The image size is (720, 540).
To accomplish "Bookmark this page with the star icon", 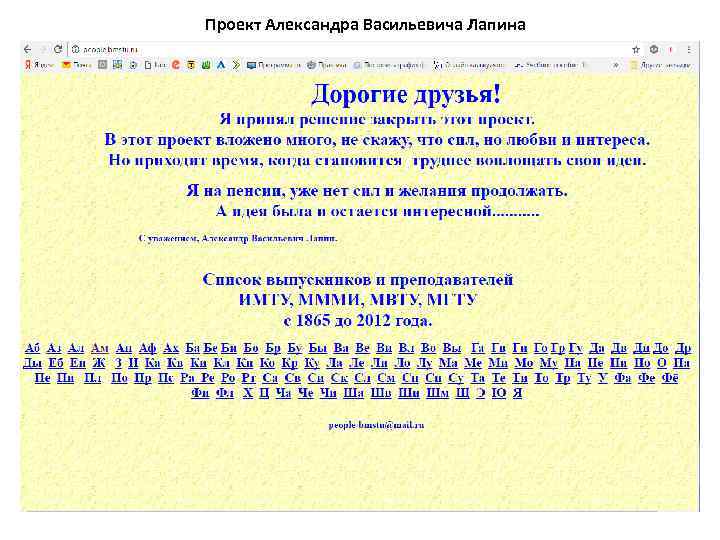I will 636,49.
